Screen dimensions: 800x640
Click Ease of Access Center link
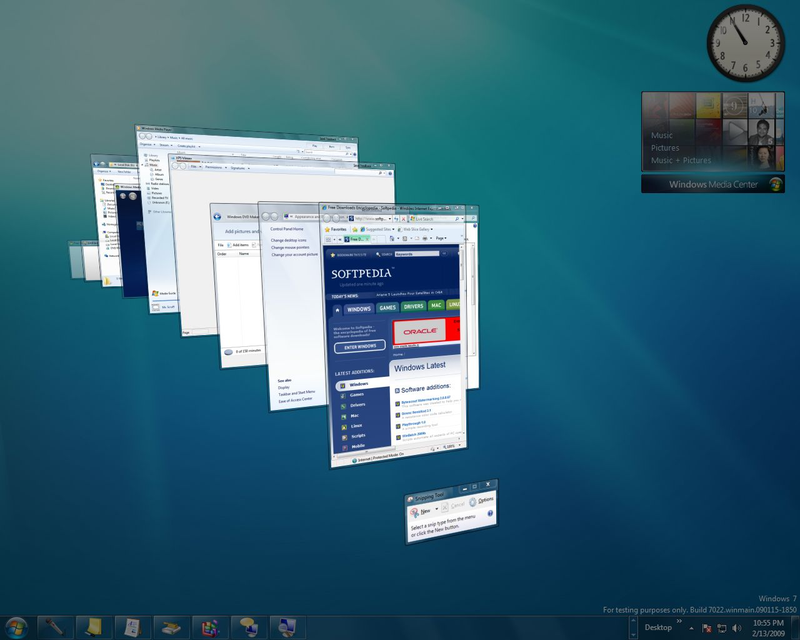295,400
